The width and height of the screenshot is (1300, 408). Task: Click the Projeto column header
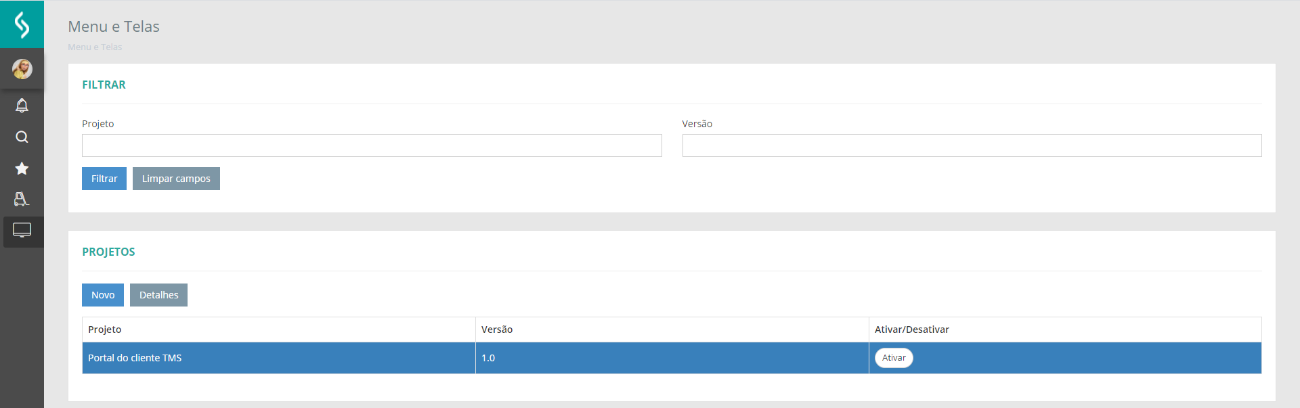[105, 329]
